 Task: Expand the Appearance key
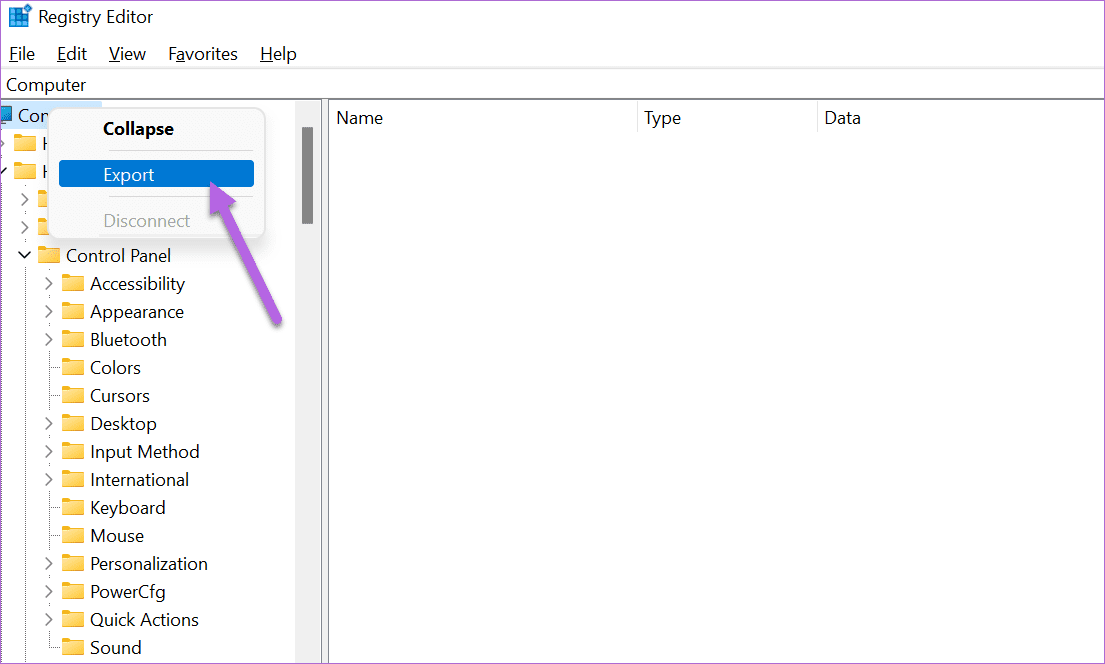(49, 312)
